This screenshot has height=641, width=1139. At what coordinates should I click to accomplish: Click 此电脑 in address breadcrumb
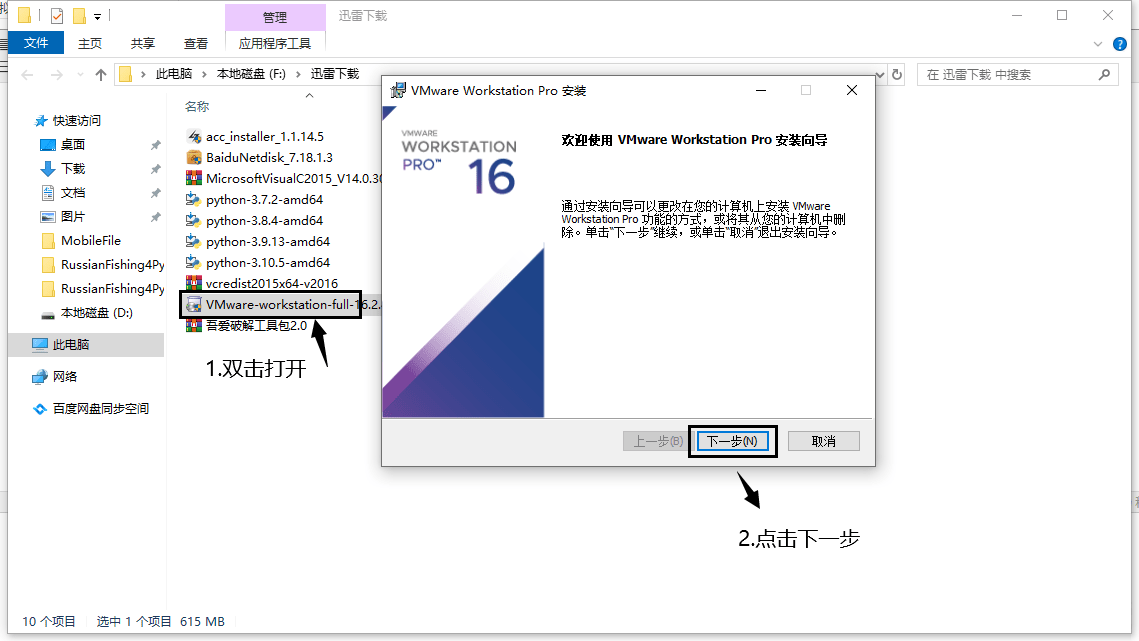(174, 74)
